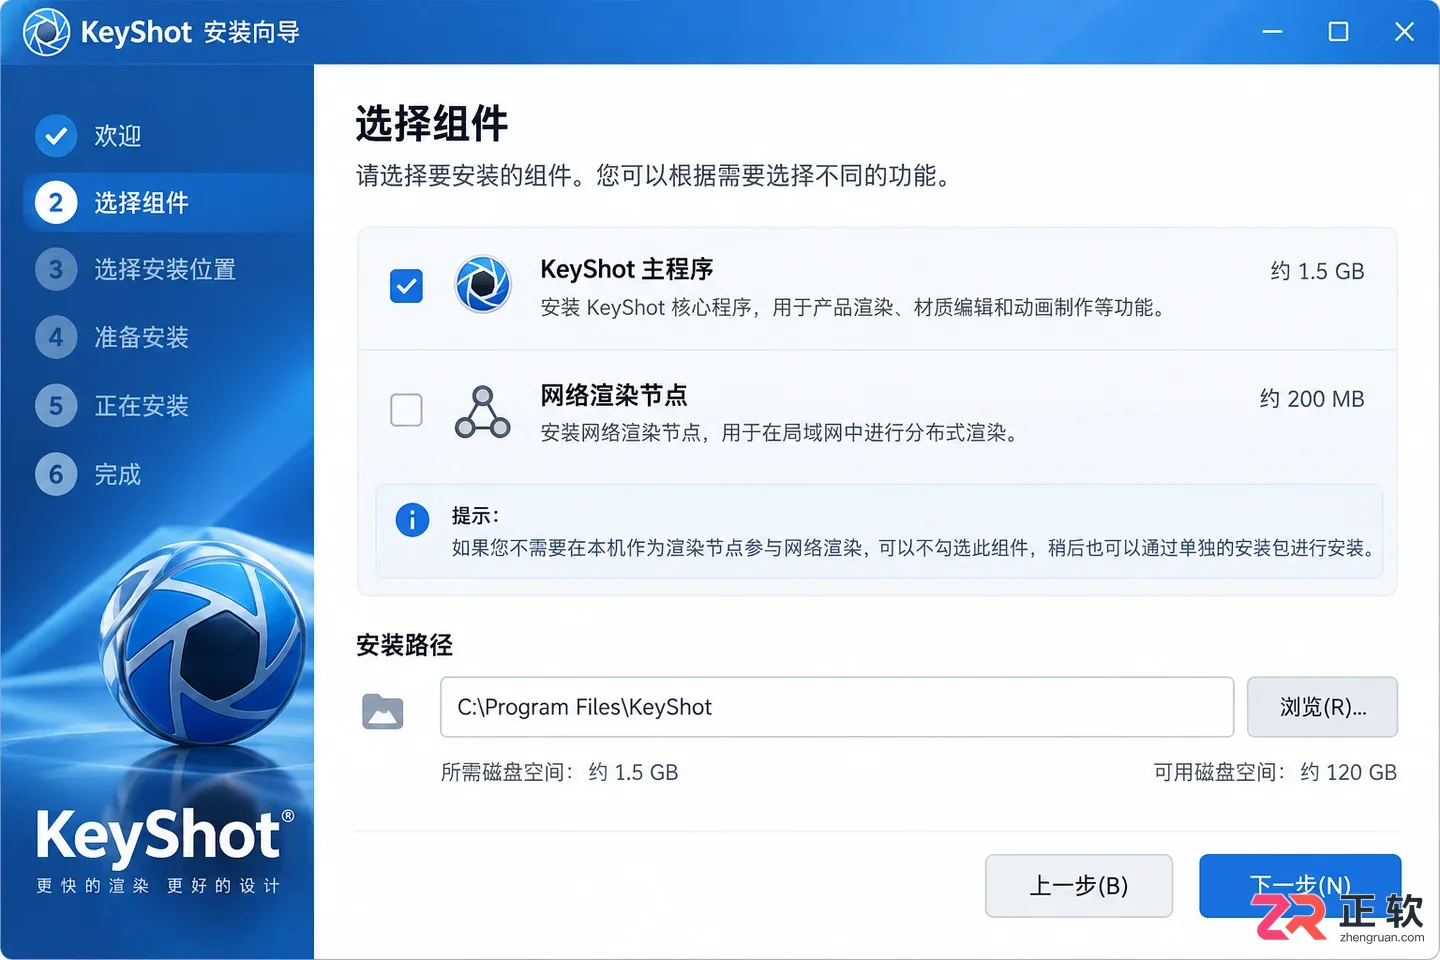Image resolution: width=1440 pixels, height=960 pixels.
Task: Click the step 2 number circle
Action: click(x=56, y=203)
